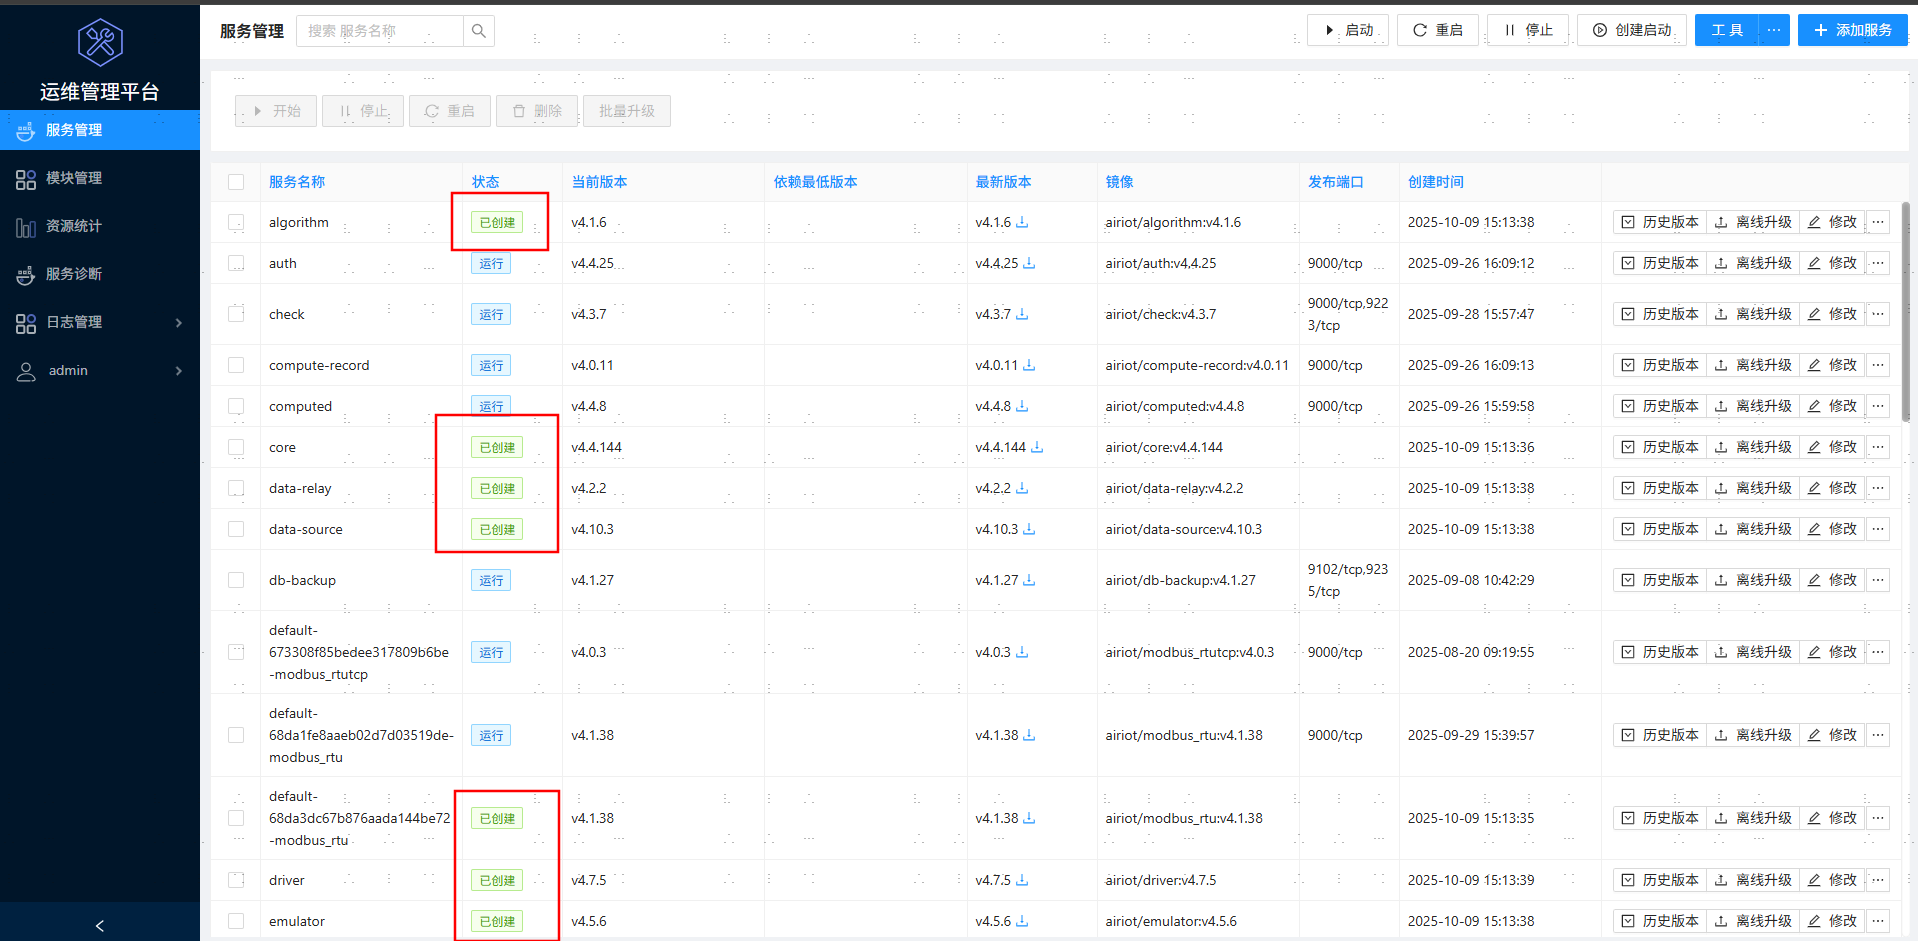Click download icon for emulator v4.5.6
Screen dimensions: 1918x941
1022,921
